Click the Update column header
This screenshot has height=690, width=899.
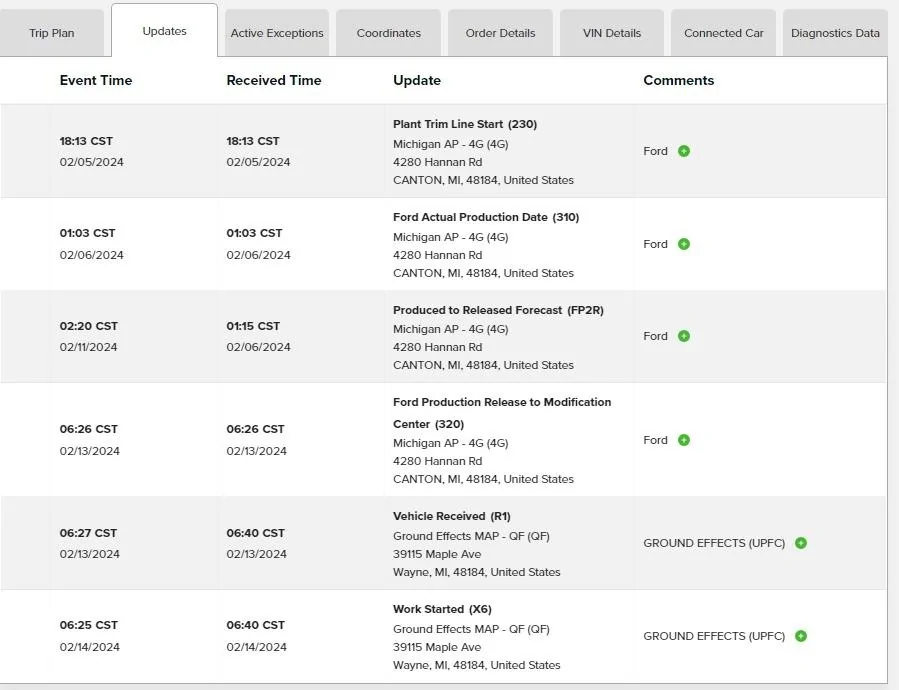tap(417, 80)
